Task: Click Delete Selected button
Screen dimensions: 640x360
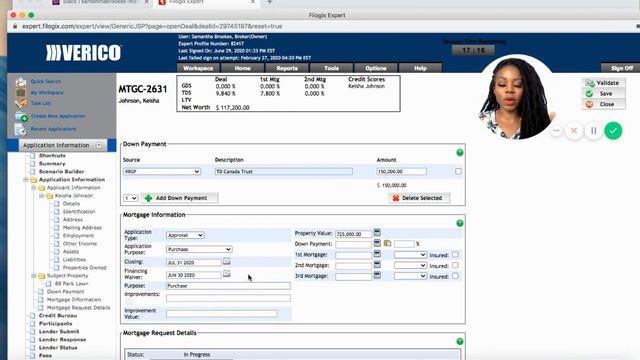Action: point(419,198)
